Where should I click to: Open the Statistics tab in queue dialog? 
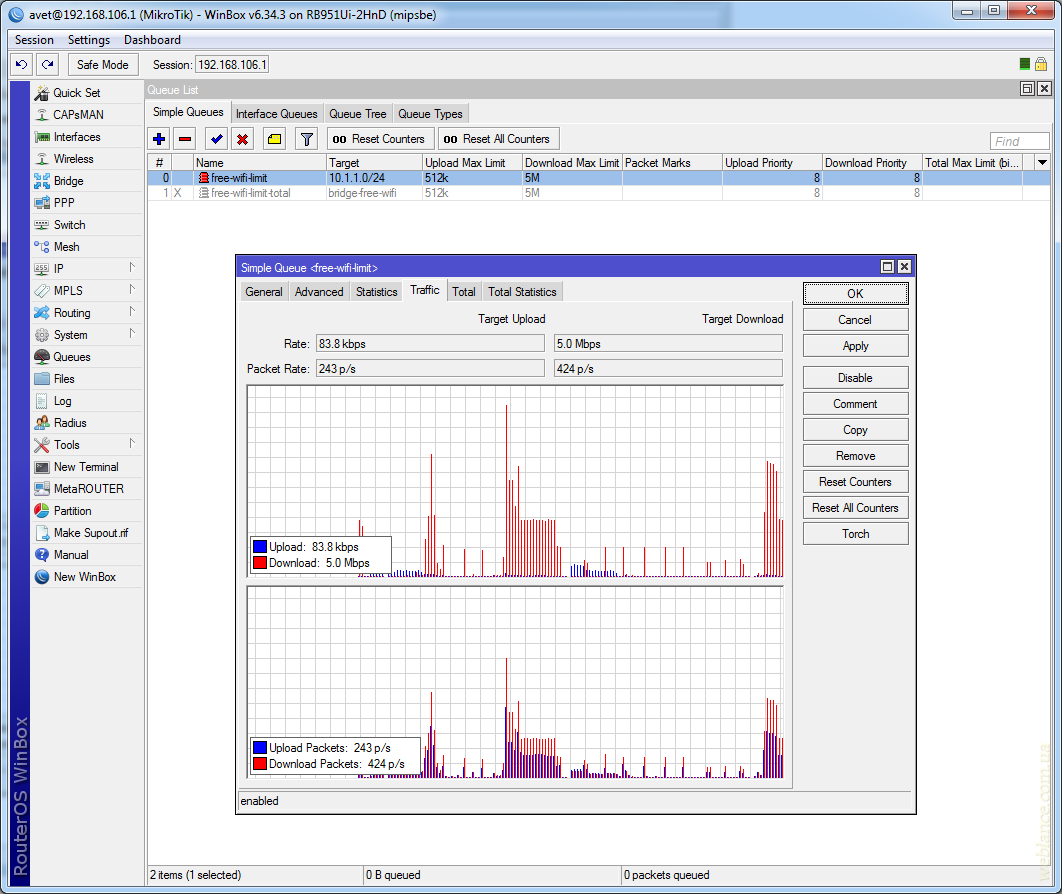tap(376, 292)
